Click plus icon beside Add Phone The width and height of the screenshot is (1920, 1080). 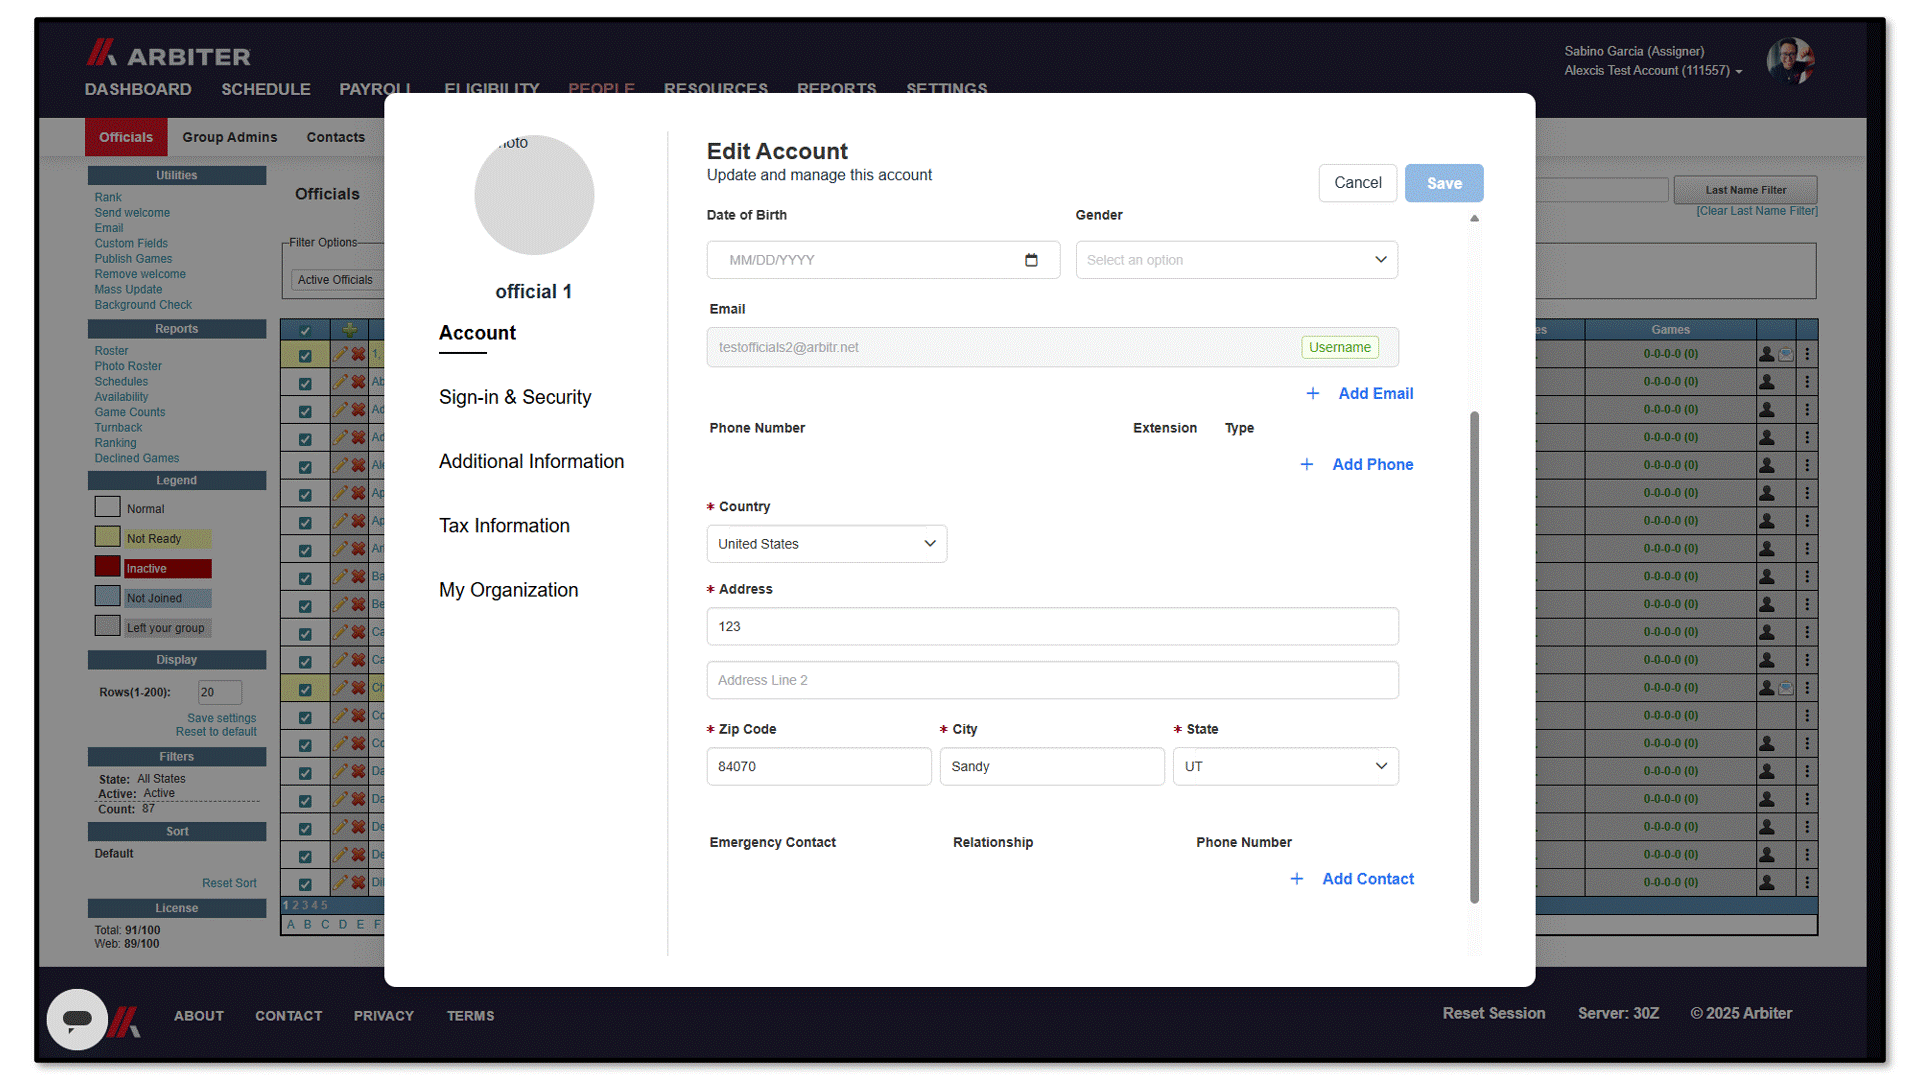point(1306,465)
